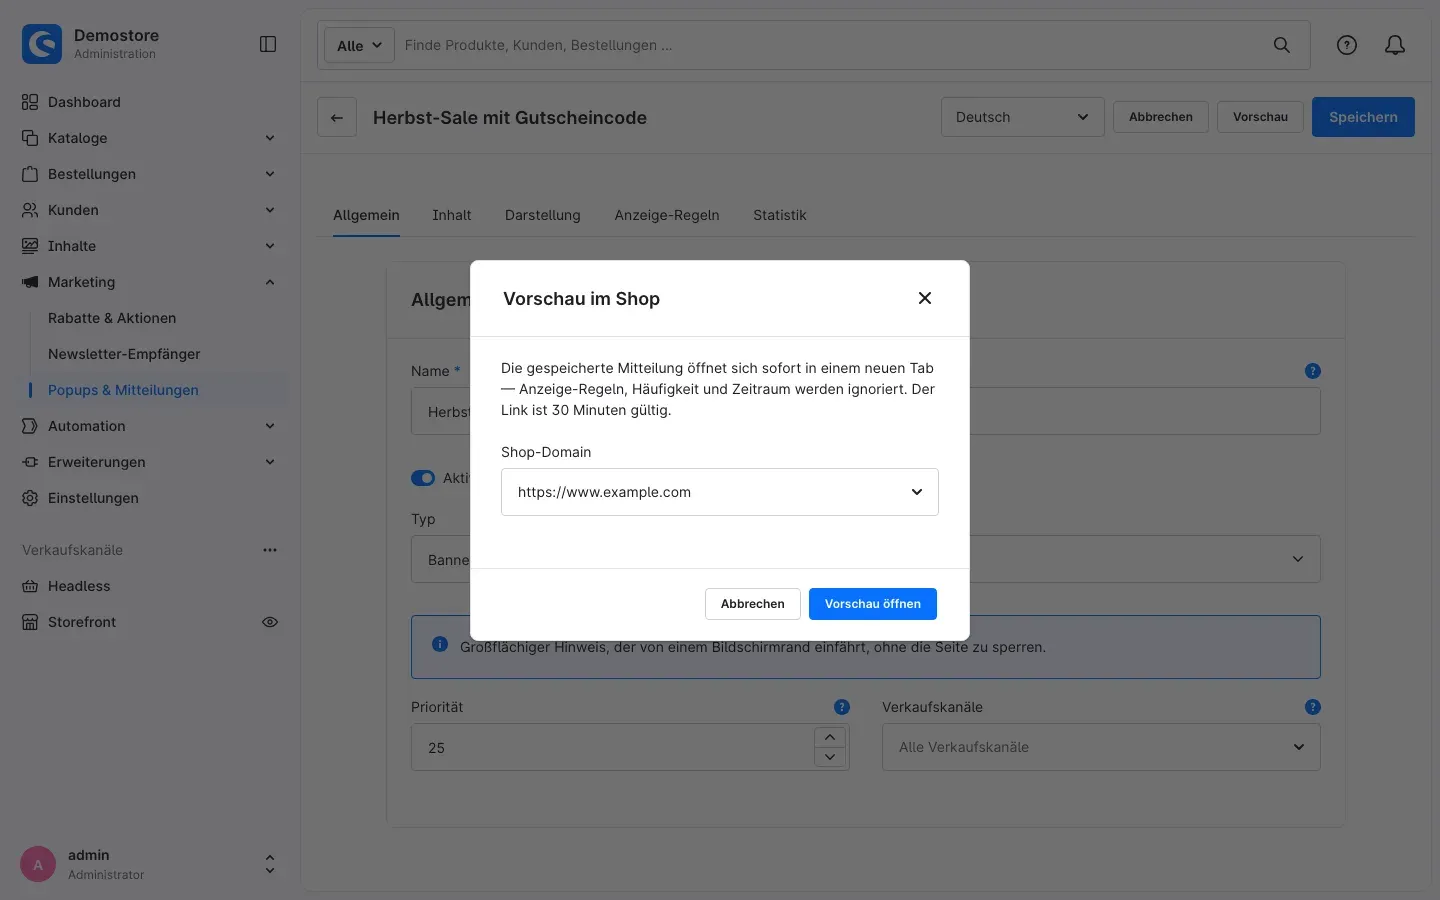Expand the admin user menu

[x=270, y=865]
